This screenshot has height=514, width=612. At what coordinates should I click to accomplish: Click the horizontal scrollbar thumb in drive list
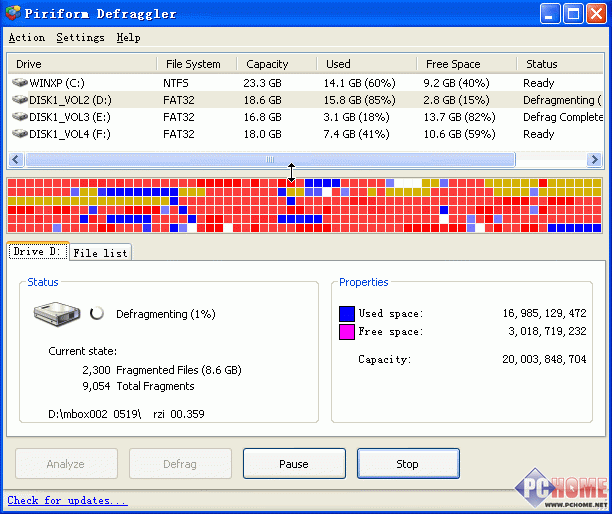pyautogui.click(x=270, y=160)
